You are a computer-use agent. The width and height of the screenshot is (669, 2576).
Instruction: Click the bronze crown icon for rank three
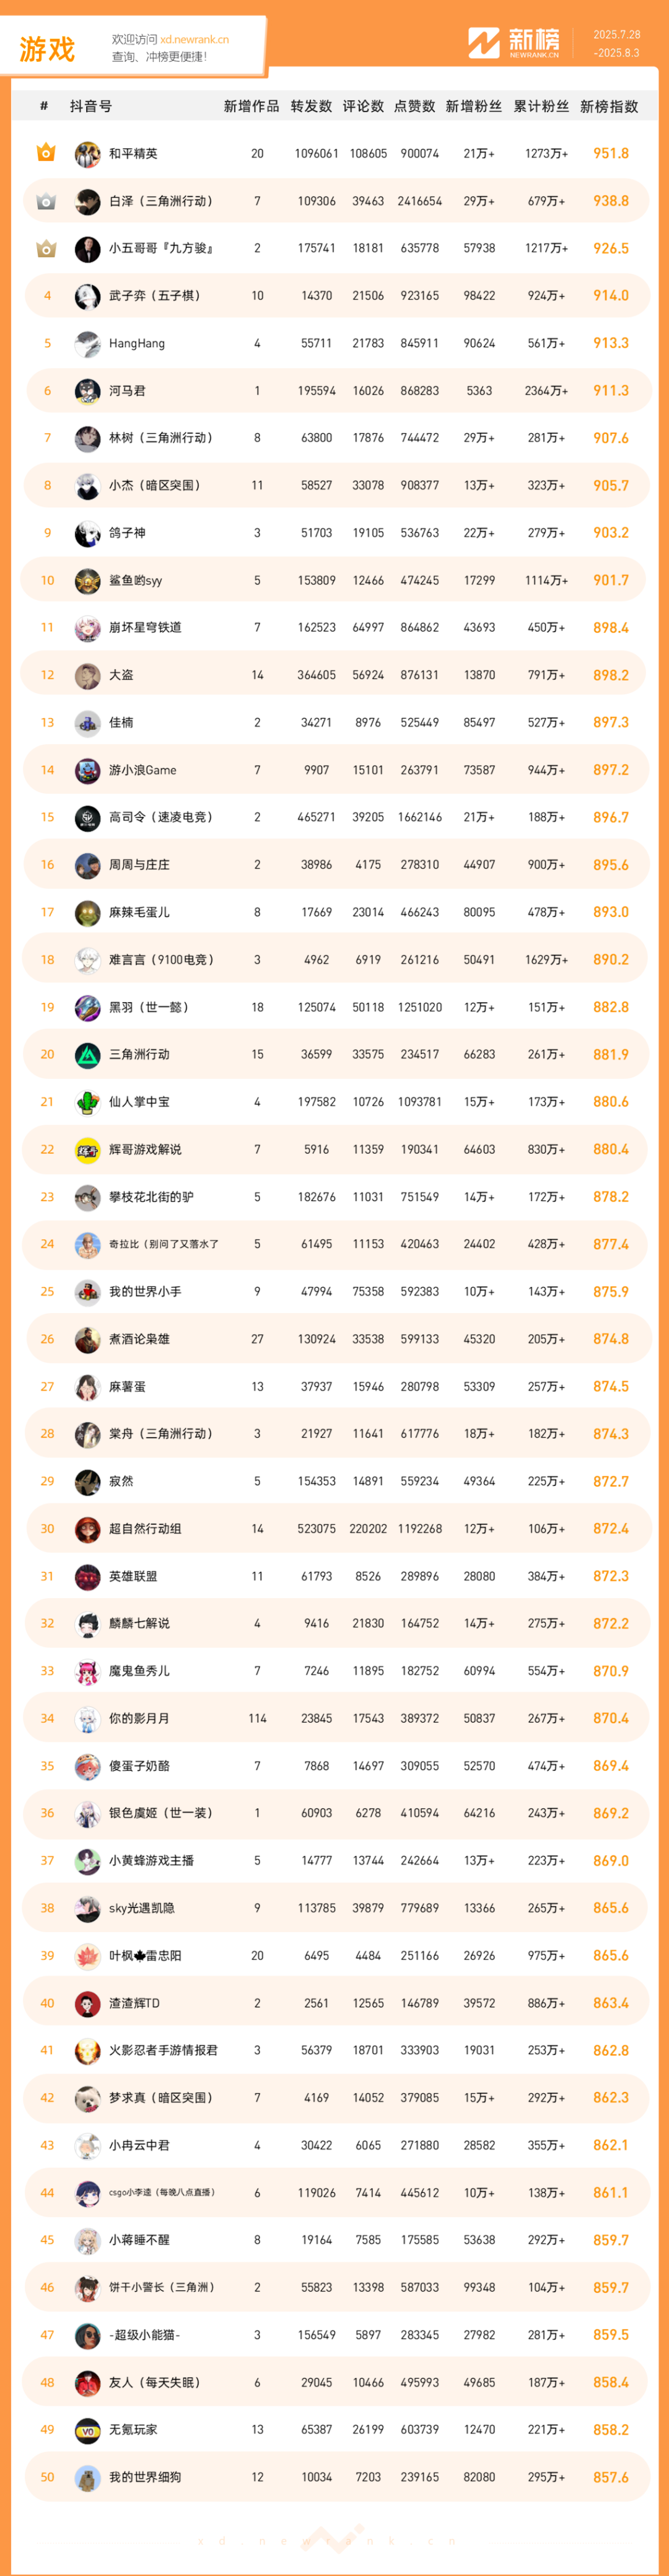coord(46,248)
